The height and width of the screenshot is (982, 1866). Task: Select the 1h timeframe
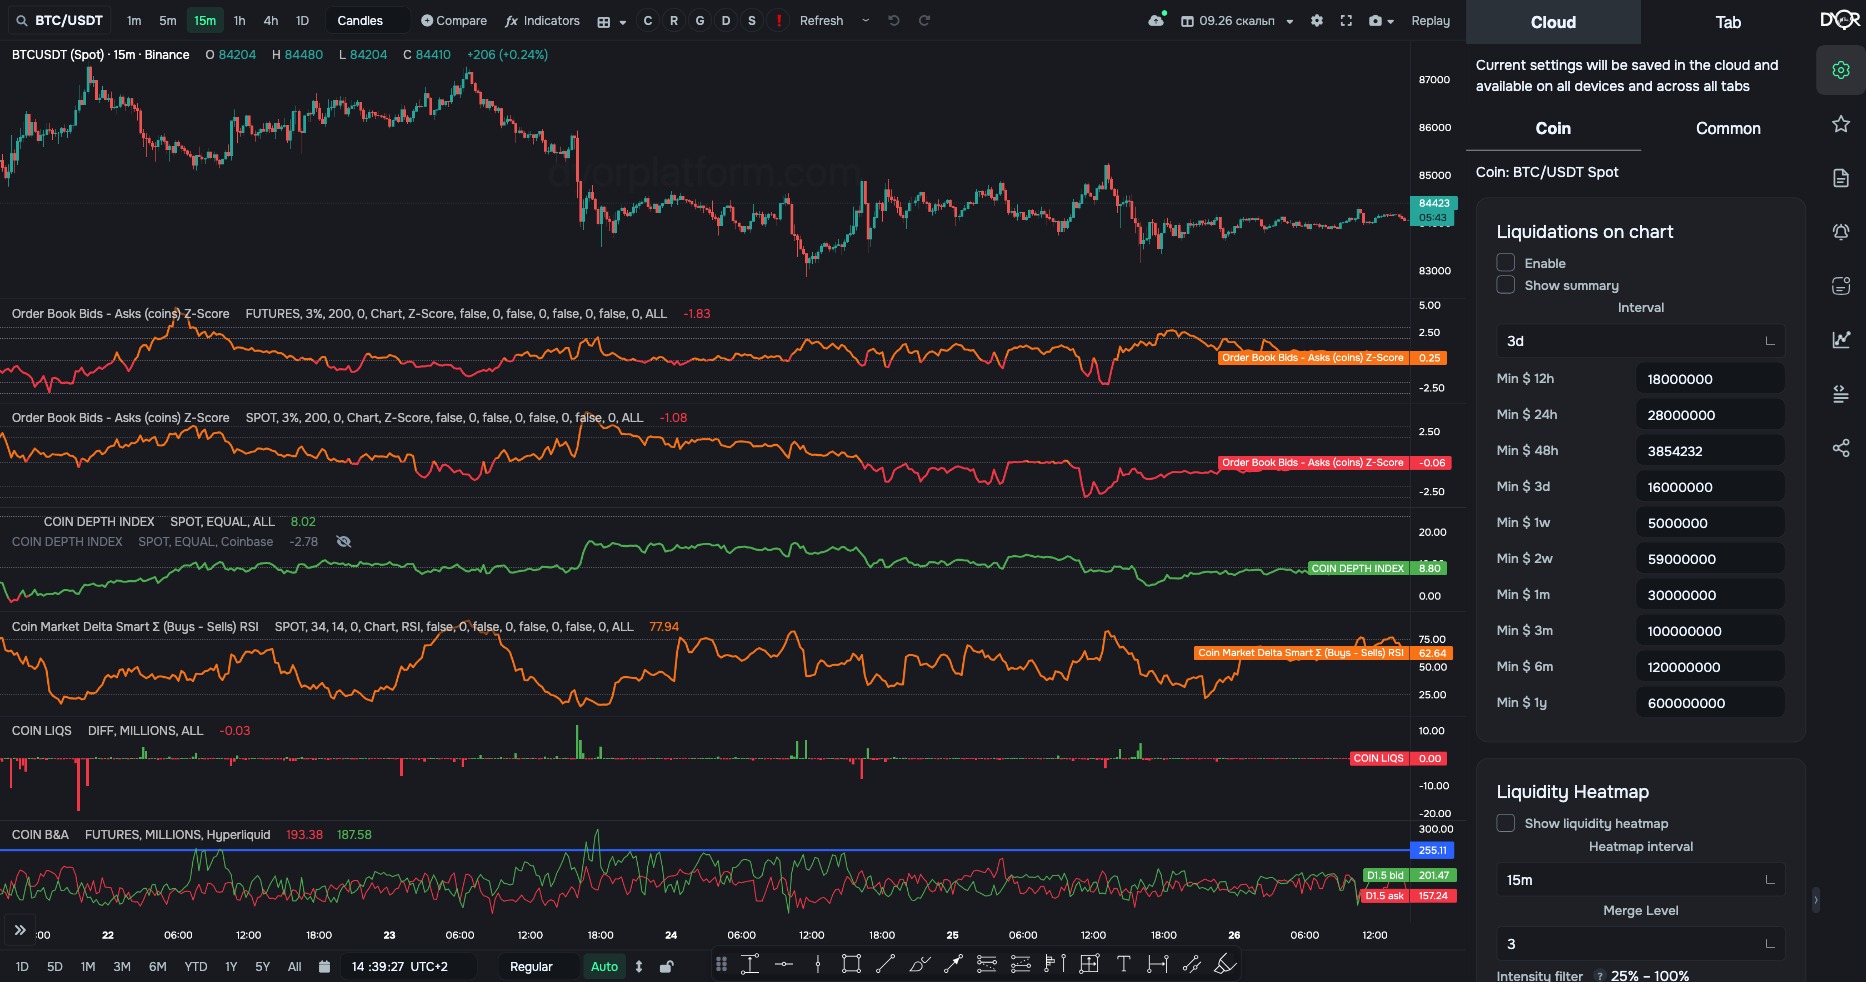pos(239,20)
